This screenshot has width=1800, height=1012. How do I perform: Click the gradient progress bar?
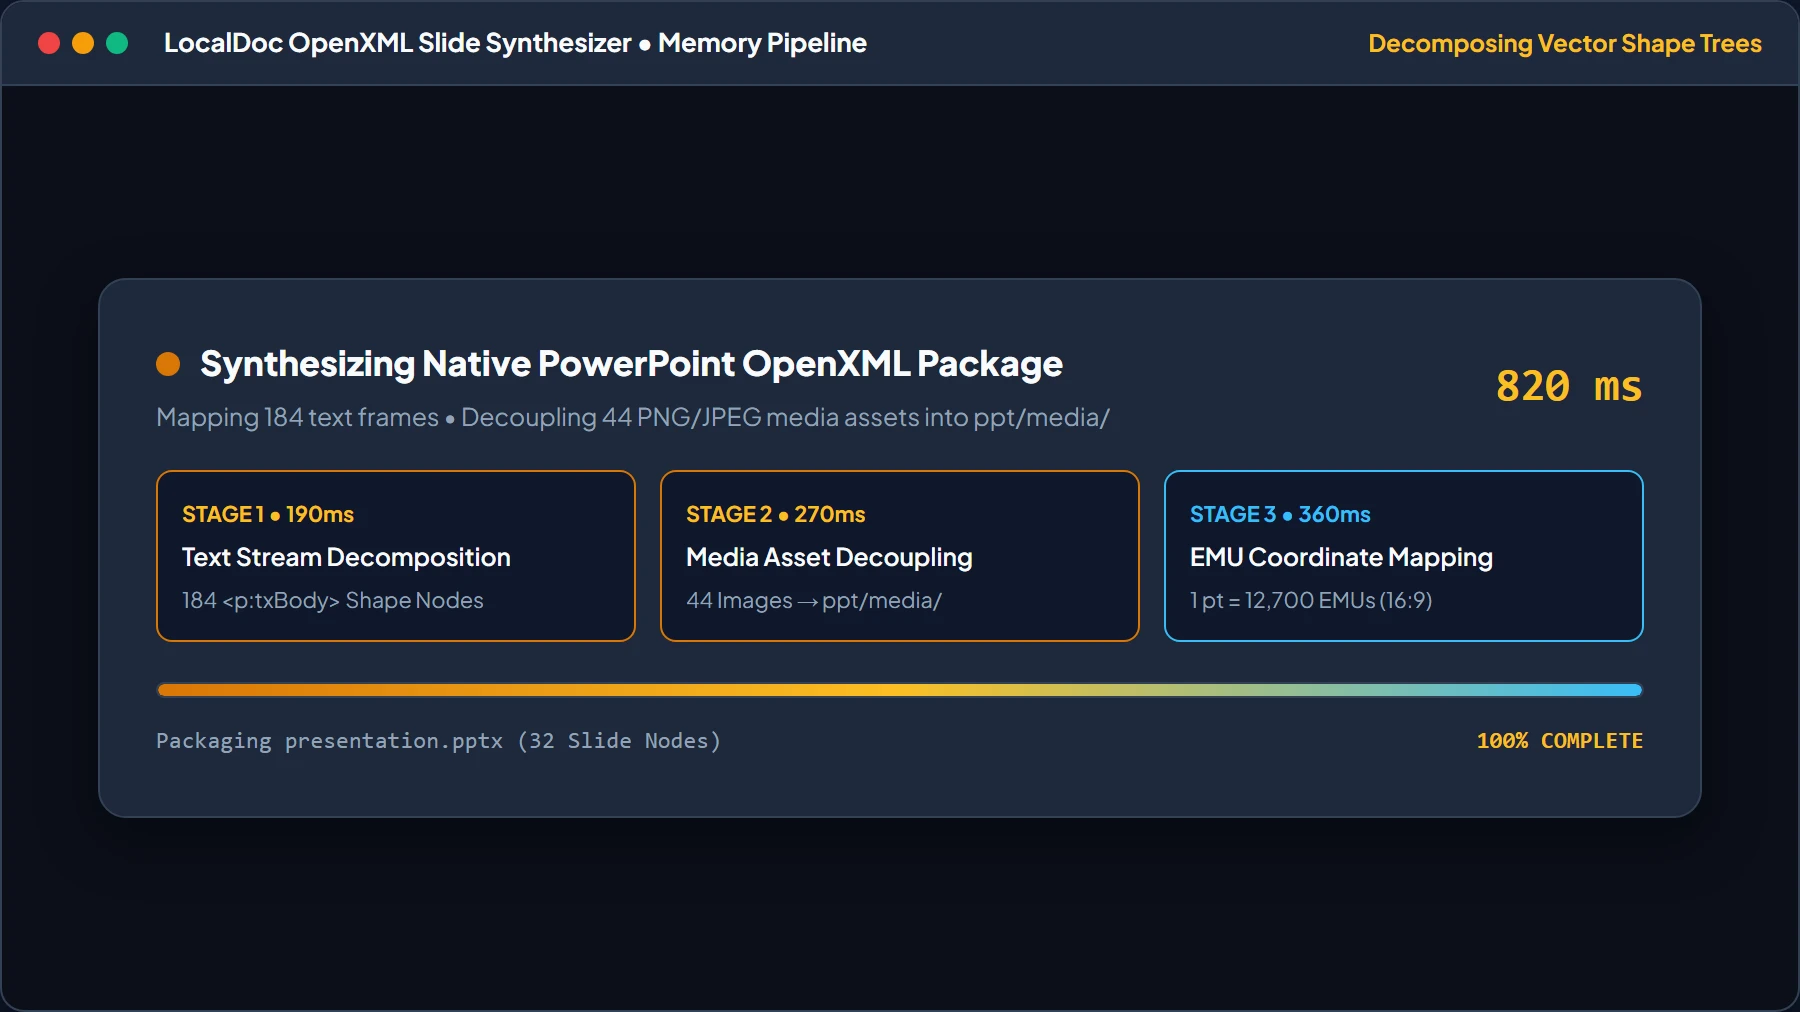(x=900, y=690)
